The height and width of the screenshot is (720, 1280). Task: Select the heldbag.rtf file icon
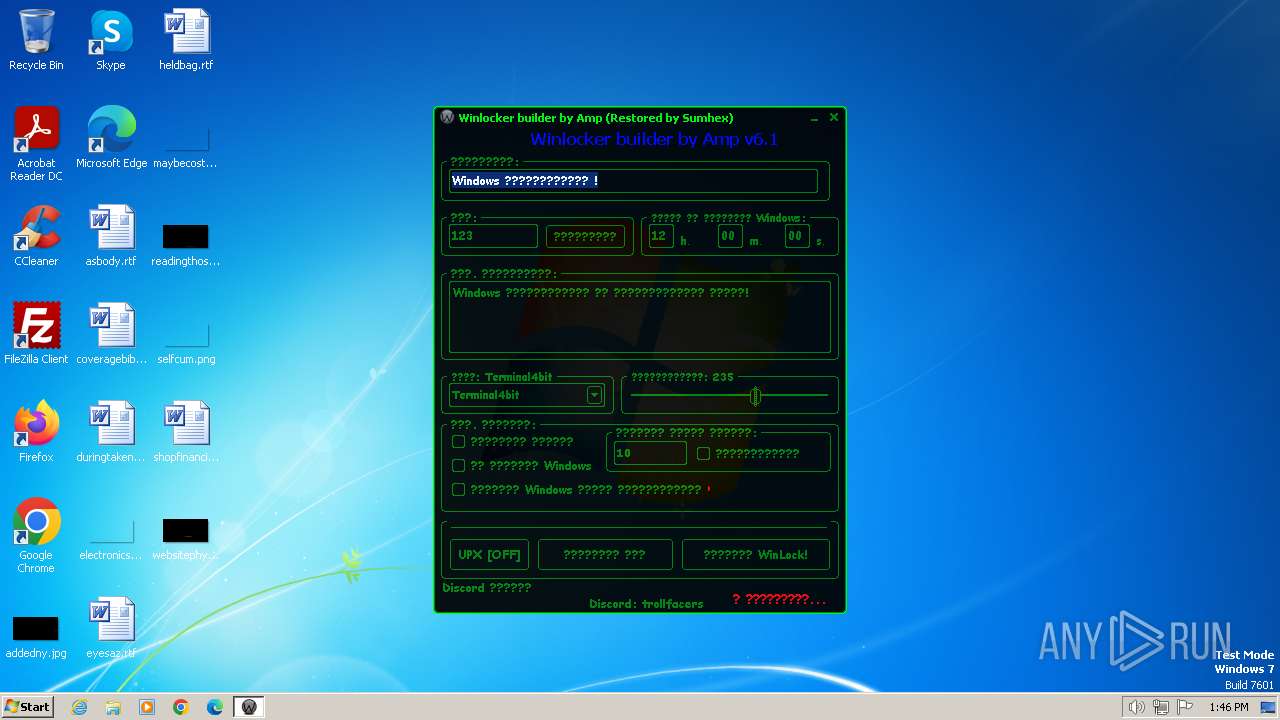[x=186, y=40]
